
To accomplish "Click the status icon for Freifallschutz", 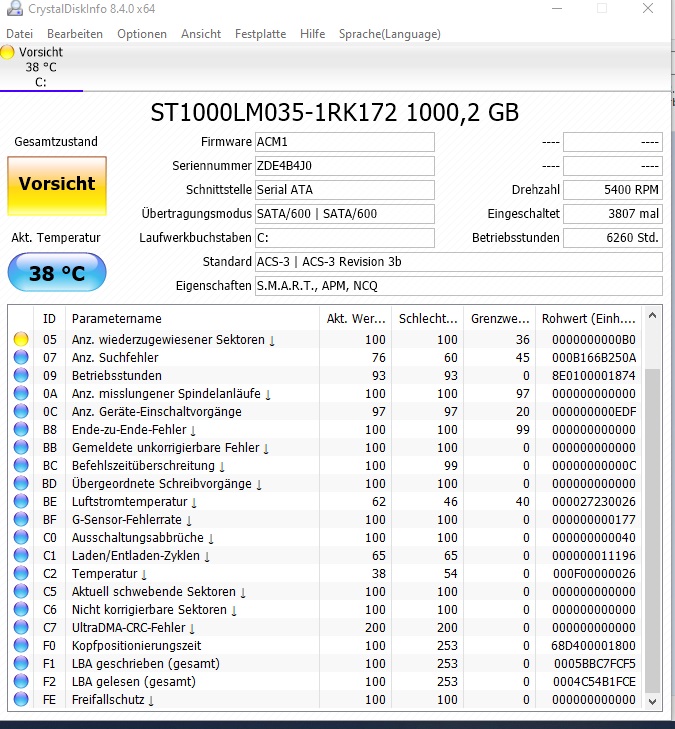I will [21, 700].
